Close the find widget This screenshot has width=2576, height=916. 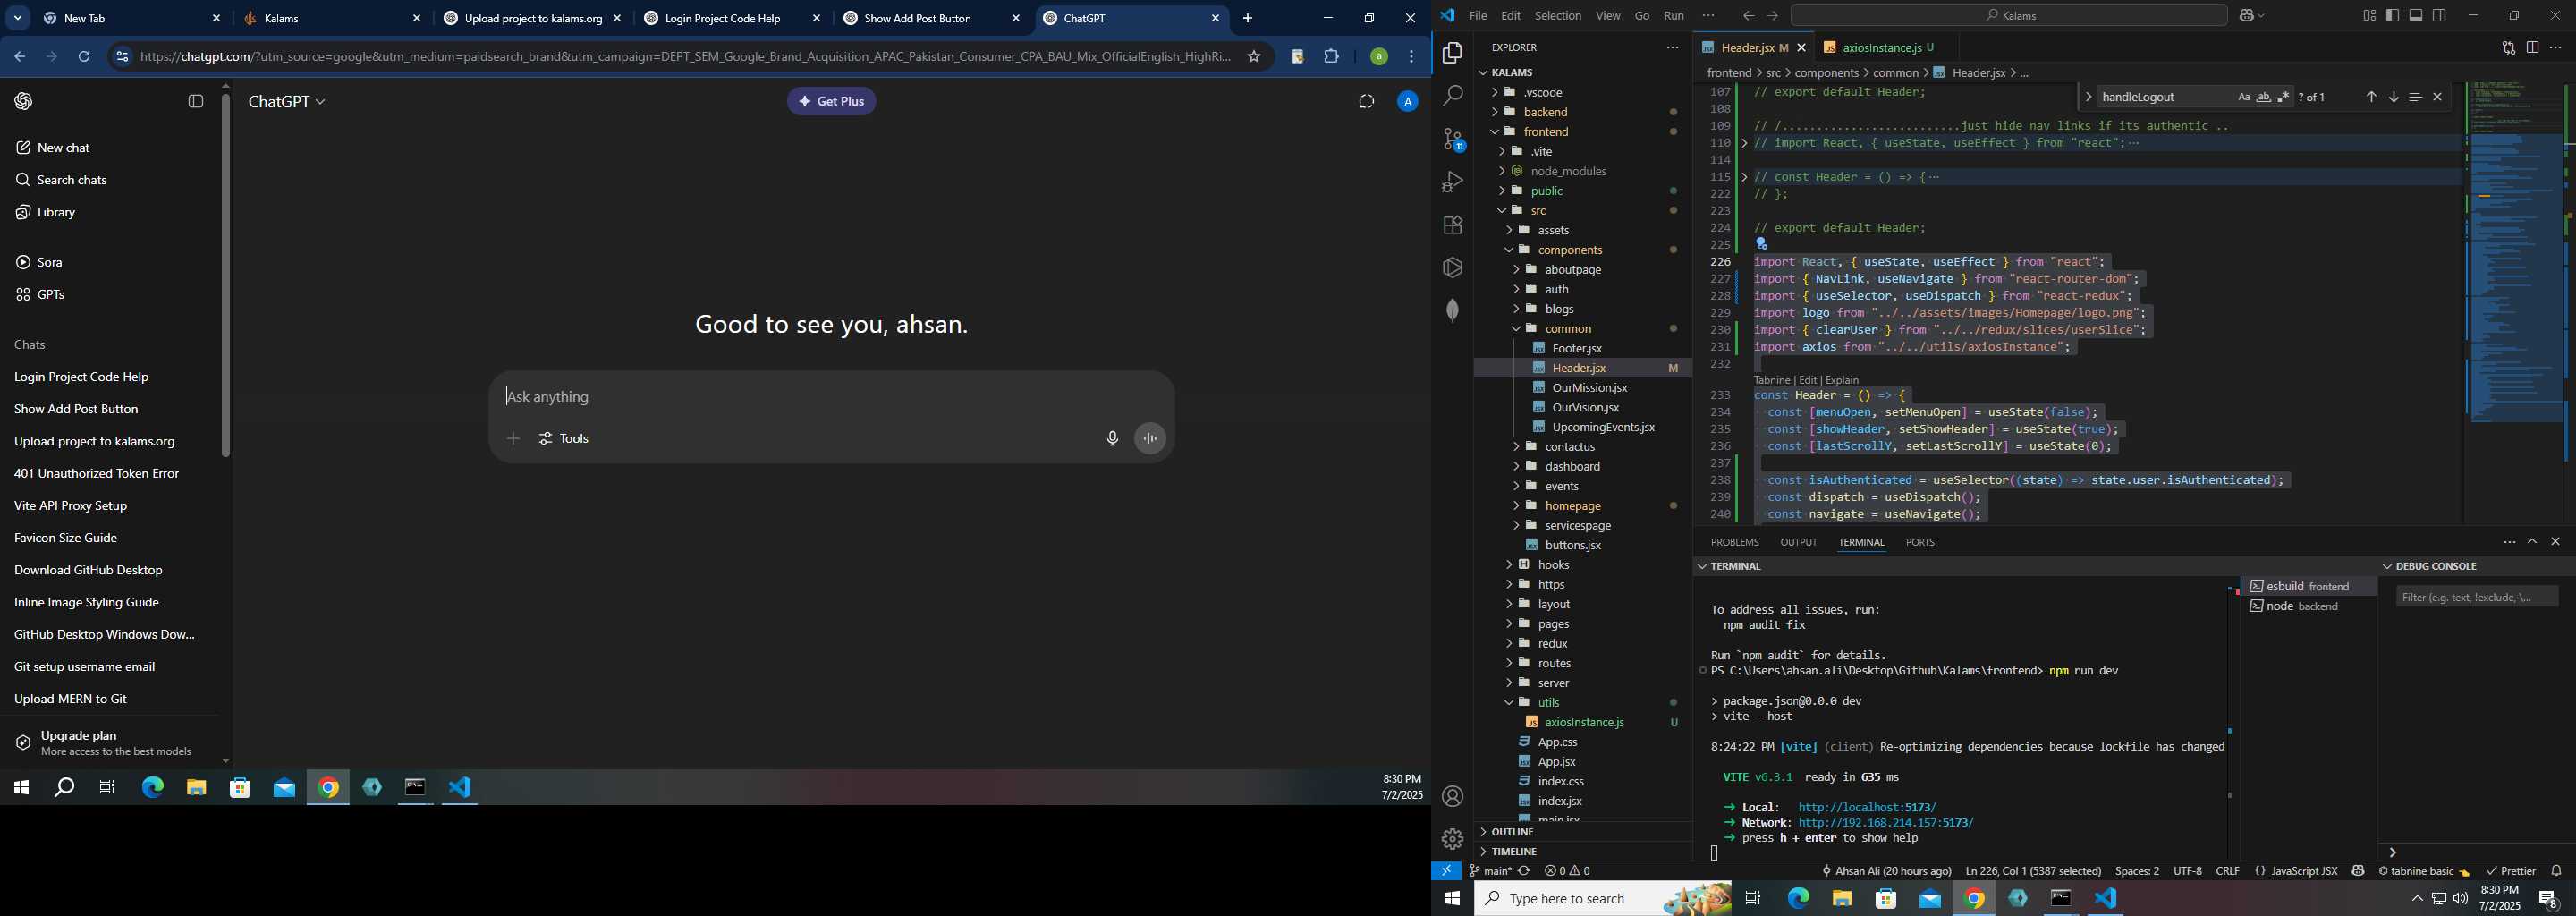(x=2437, y=97)
